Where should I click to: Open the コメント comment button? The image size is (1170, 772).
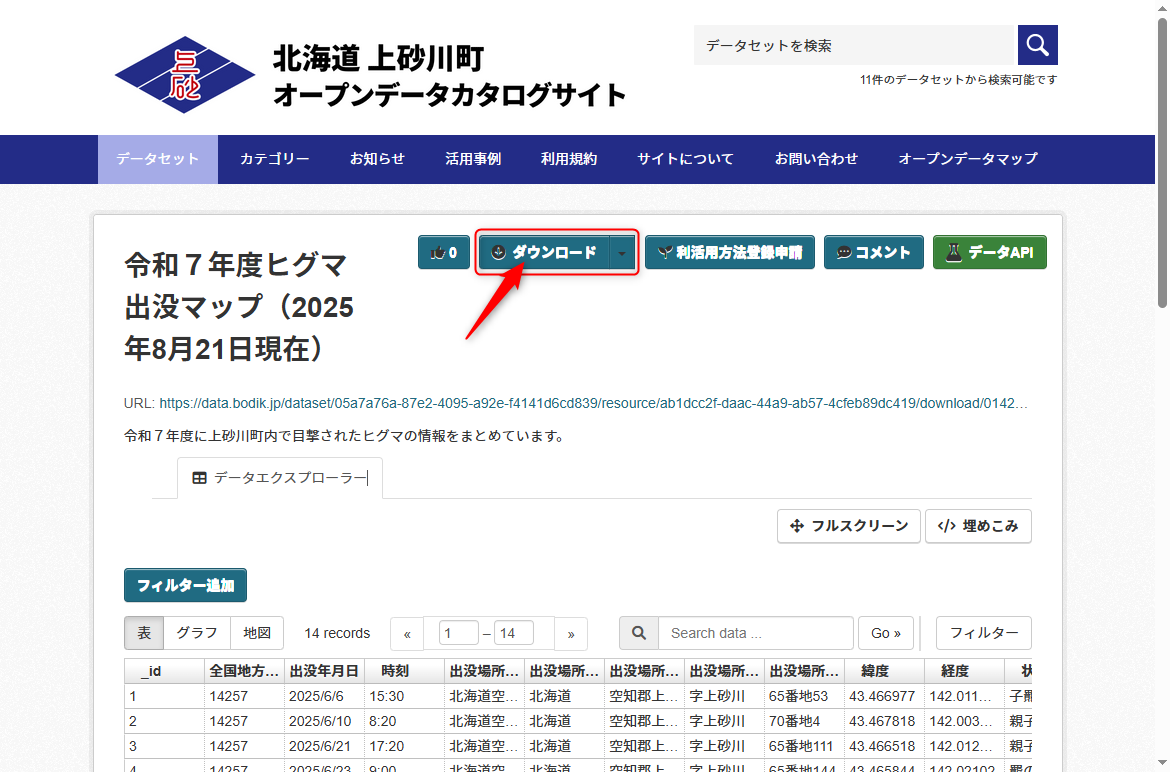873,253
